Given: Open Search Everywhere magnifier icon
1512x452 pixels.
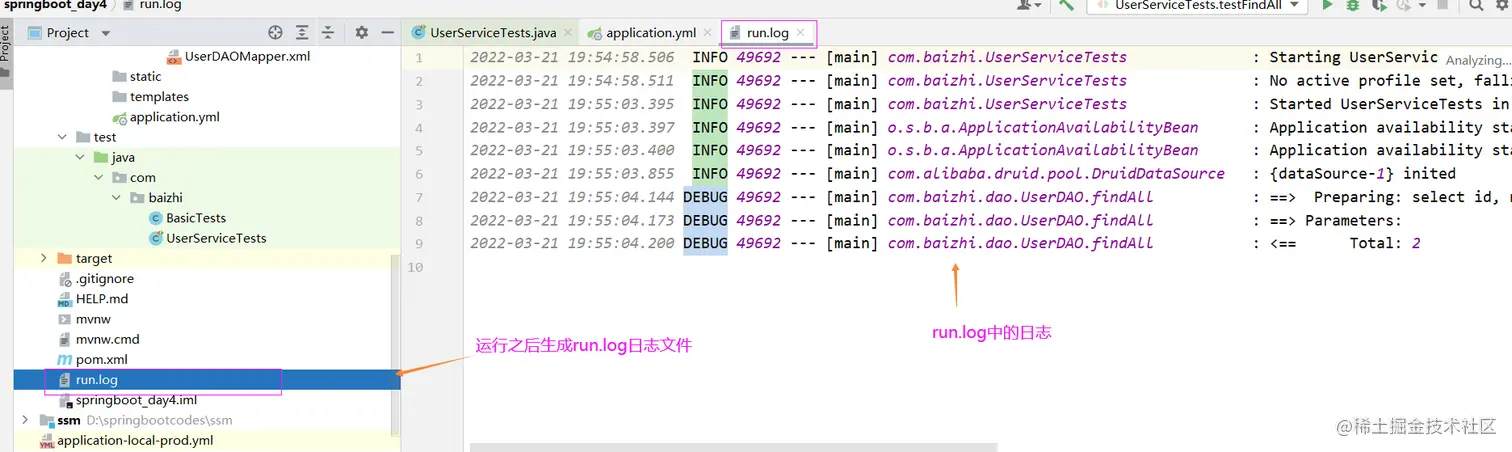Looking at the screenshot, I should [x=1477, y=5].
